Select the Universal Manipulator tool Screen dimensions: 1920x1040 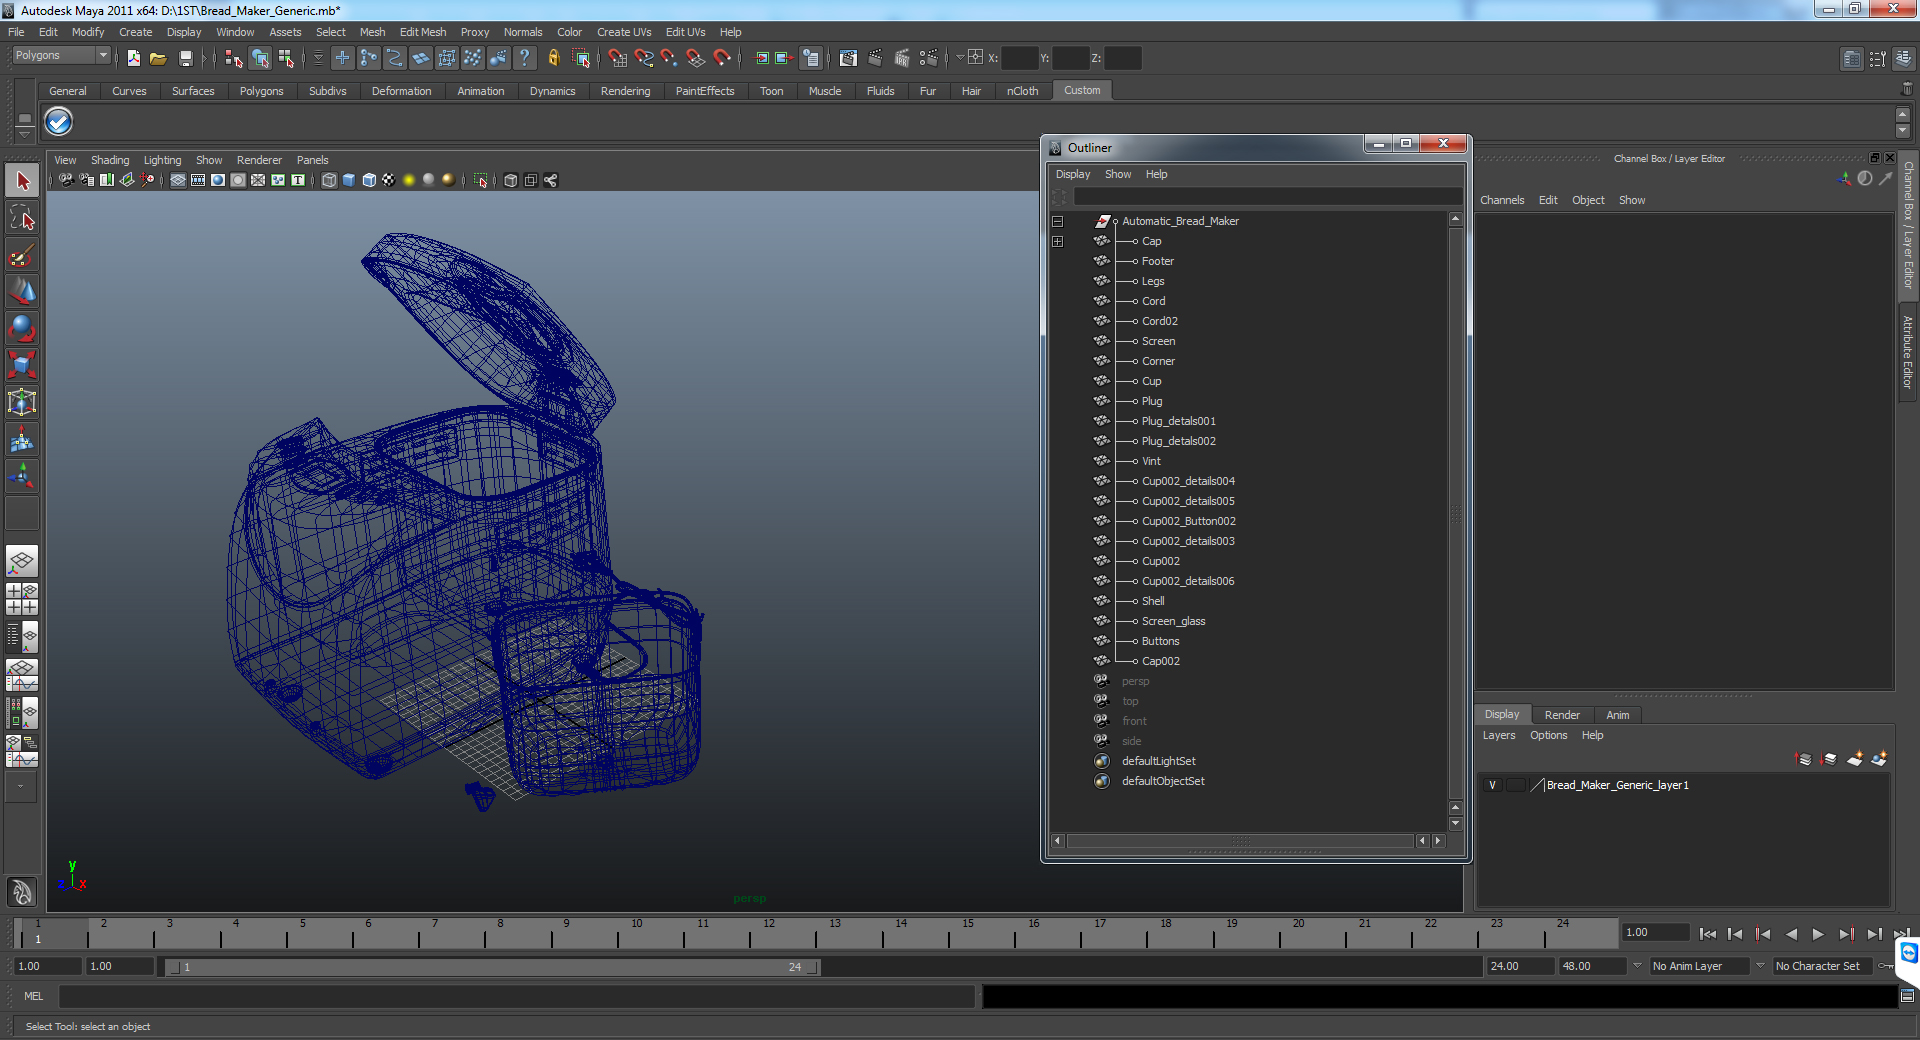[22, 402]
